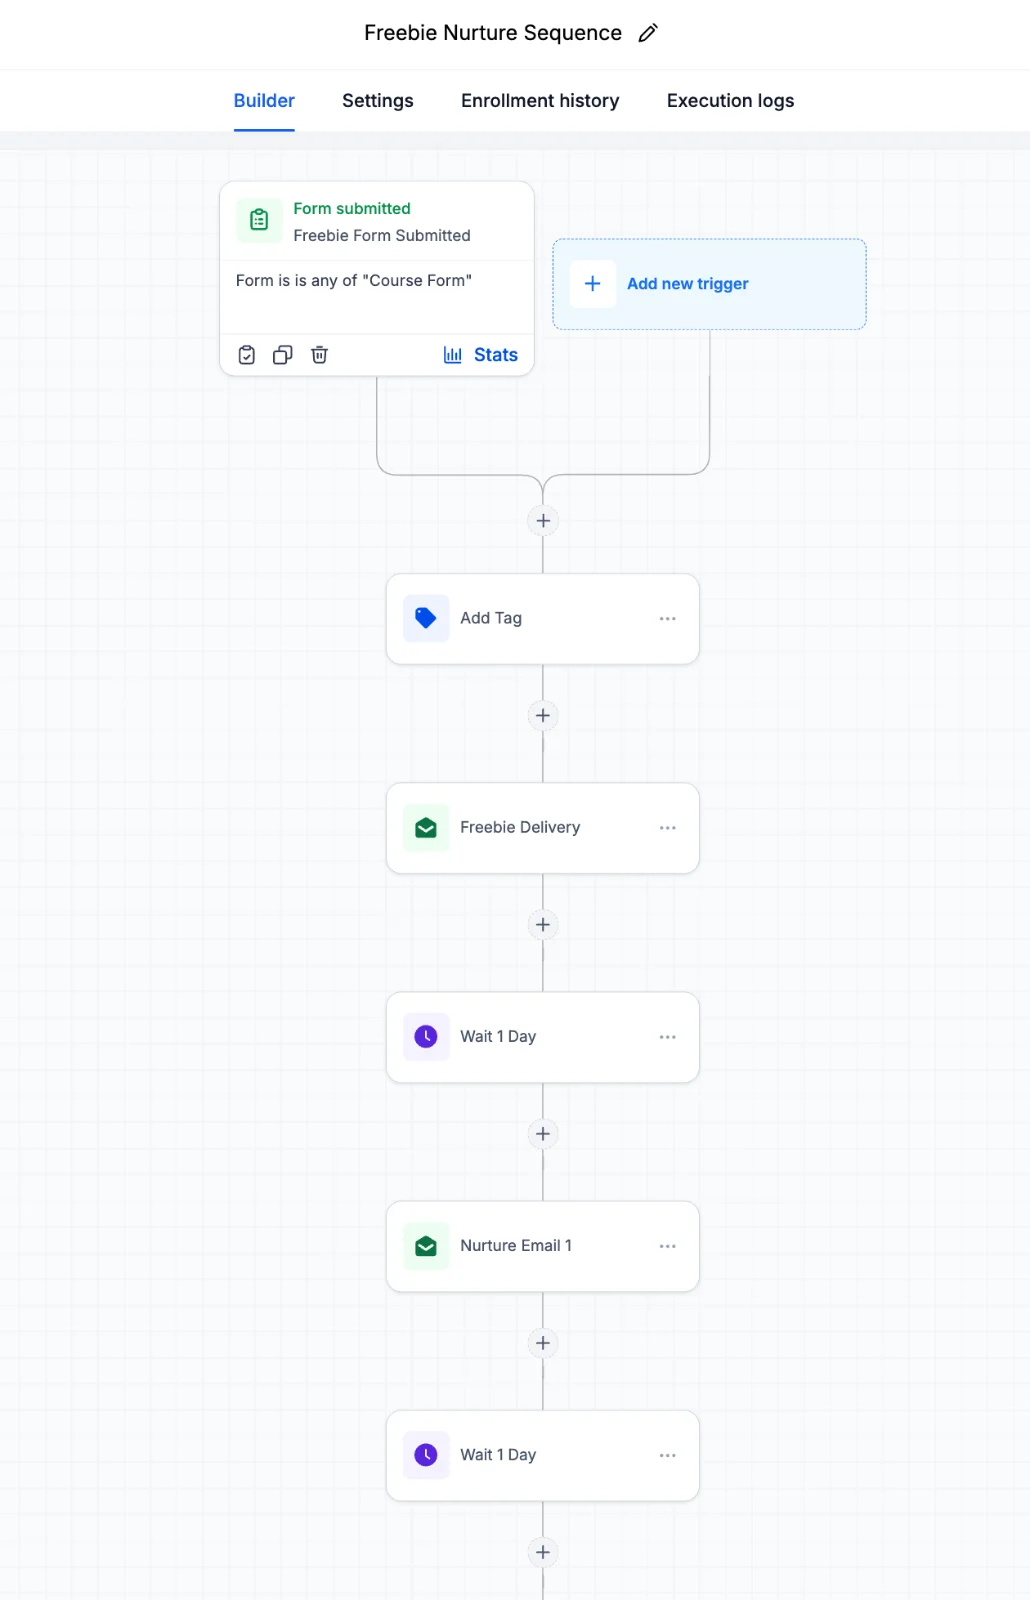Add a step below Nurture Email 1
This screenshot has width=1030, height=1600.
[x=543, y=1343]
